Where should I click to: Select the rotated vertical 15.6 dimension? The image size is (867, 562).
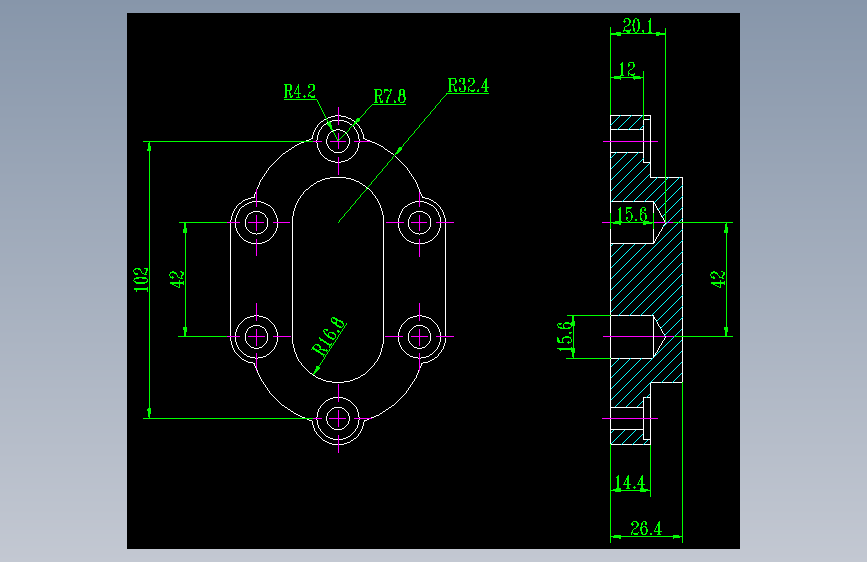(565, 336)
